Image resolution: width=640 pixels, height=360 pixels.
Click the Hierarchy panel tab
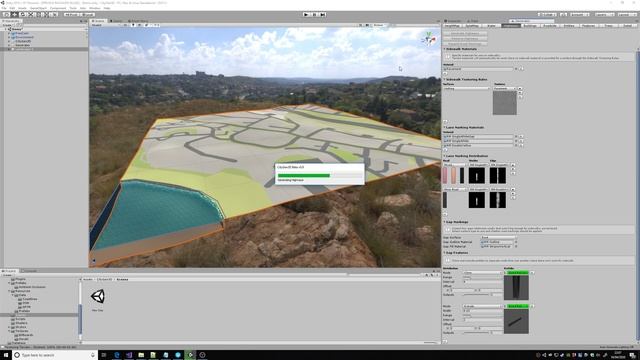(x=11, y=21)
